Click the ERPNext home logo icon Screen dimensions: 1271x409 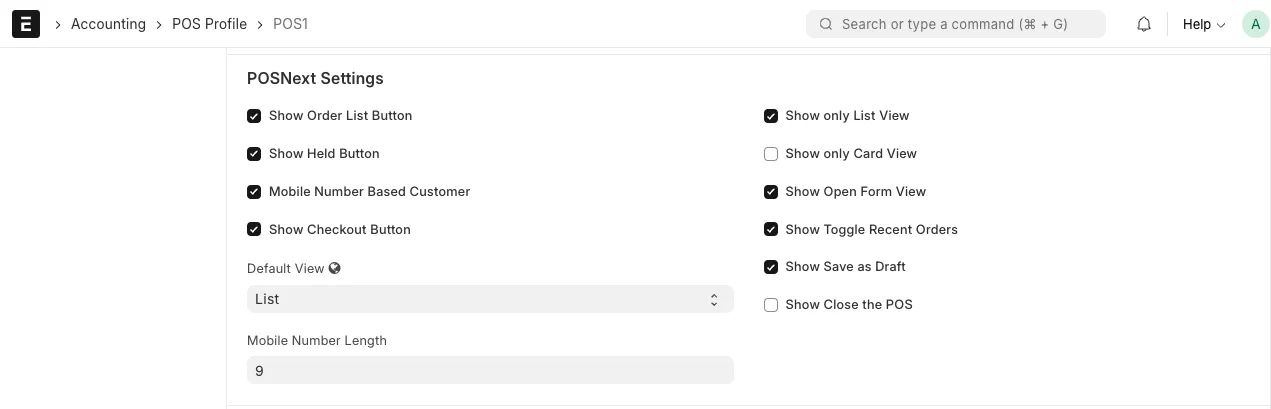(26, 24)
